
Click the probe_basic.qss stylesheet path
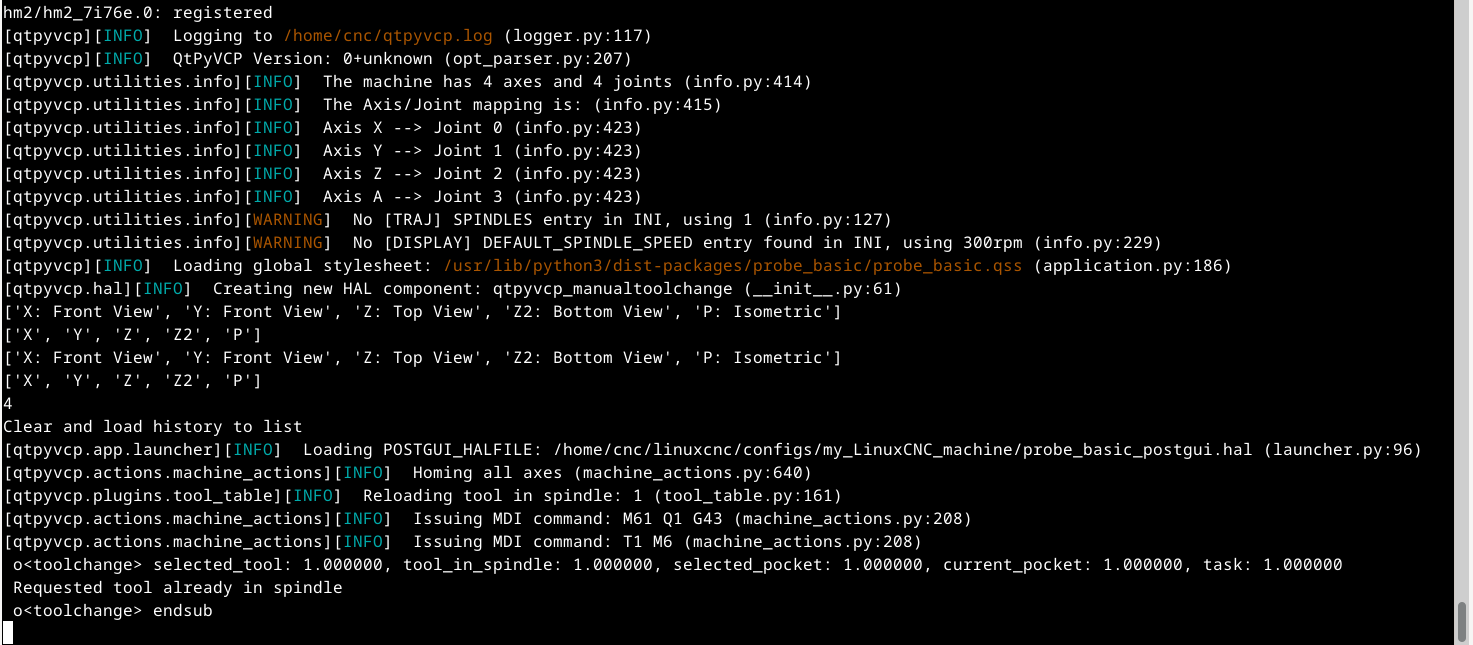(x=733, y=266)
